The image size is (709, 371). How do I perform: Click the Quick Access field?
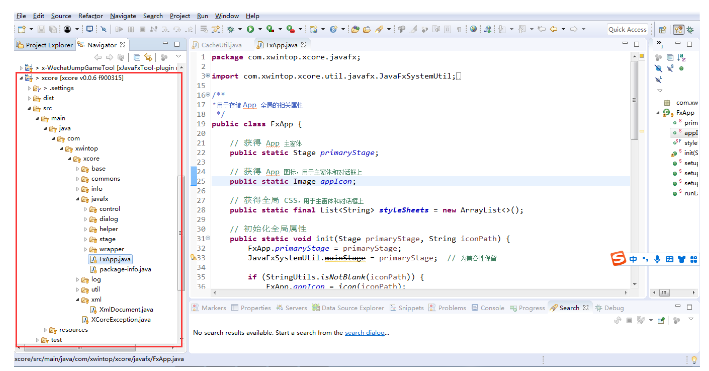pyautogui.click(x=628, y=29)
